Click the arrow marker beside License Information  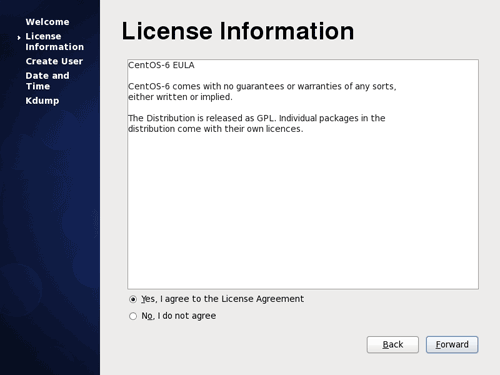click(19, 38)
